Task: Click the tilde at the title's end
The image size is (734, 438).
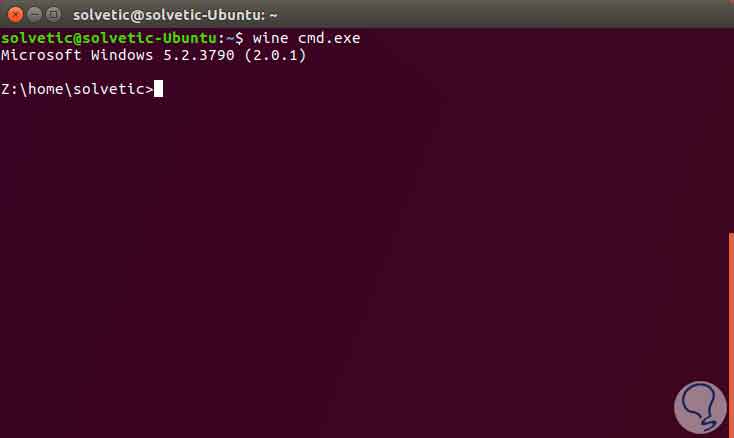Action: [273, 15]
